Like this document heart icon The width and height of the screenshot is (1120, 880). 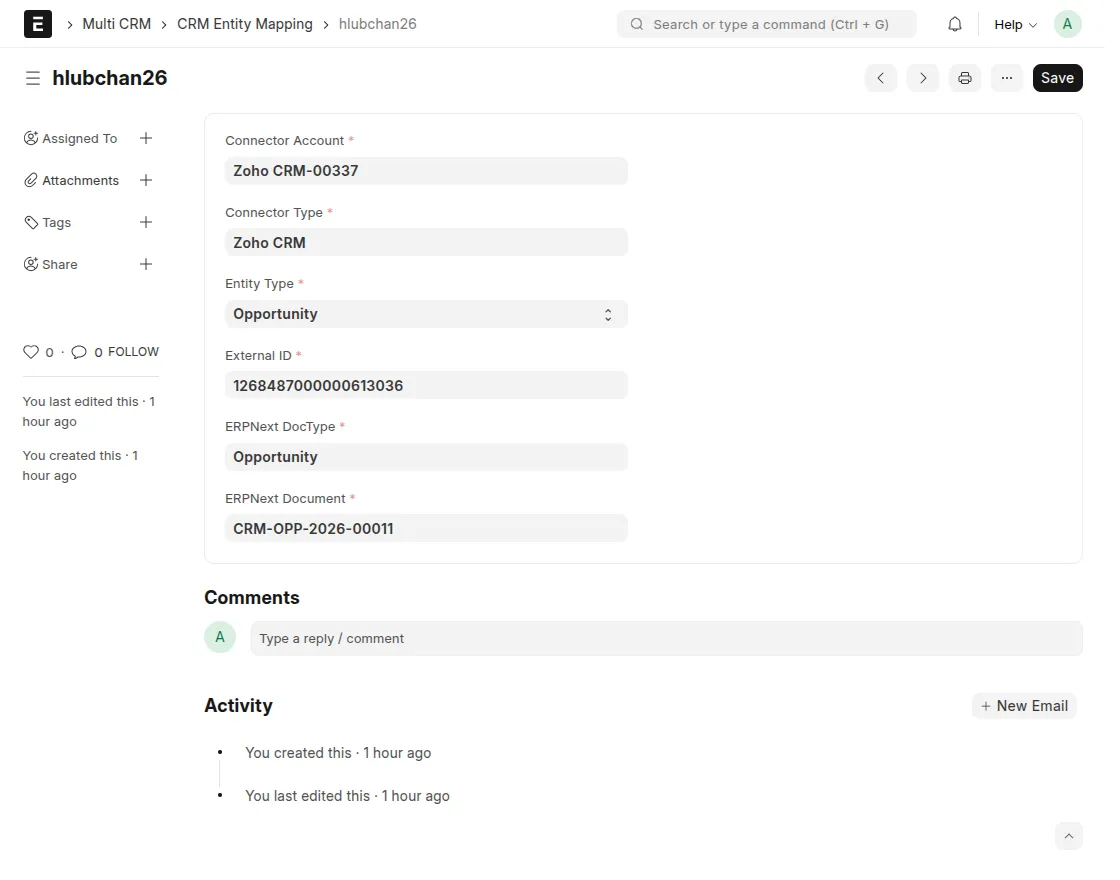[x=30, y=352]
